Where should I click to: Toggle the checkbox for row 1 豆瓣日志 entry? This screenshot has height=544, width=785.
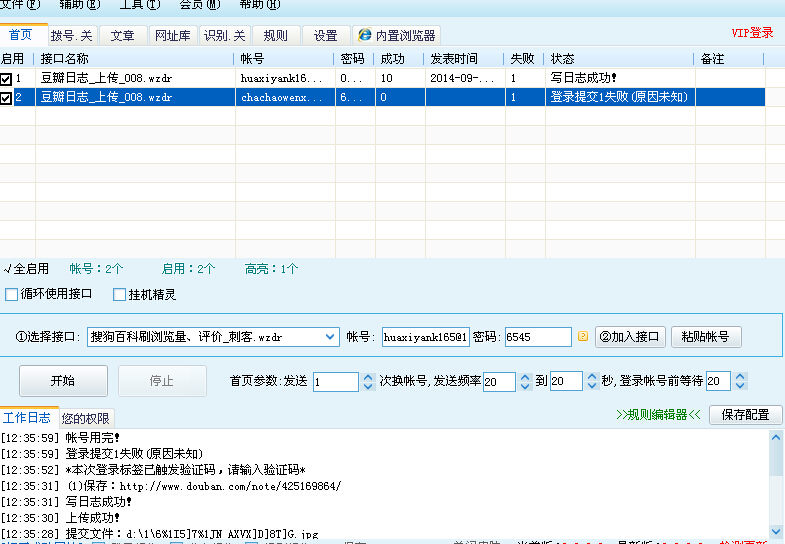pos(7,78)
